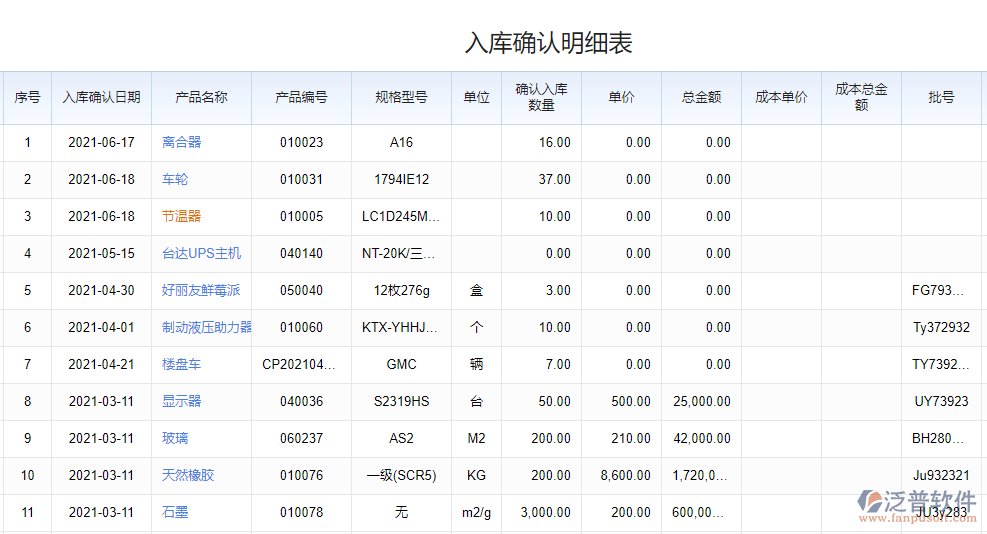Select the 天然橡胶 product link
The width and height of the screenshot is (987, 534).
(188, 475)
